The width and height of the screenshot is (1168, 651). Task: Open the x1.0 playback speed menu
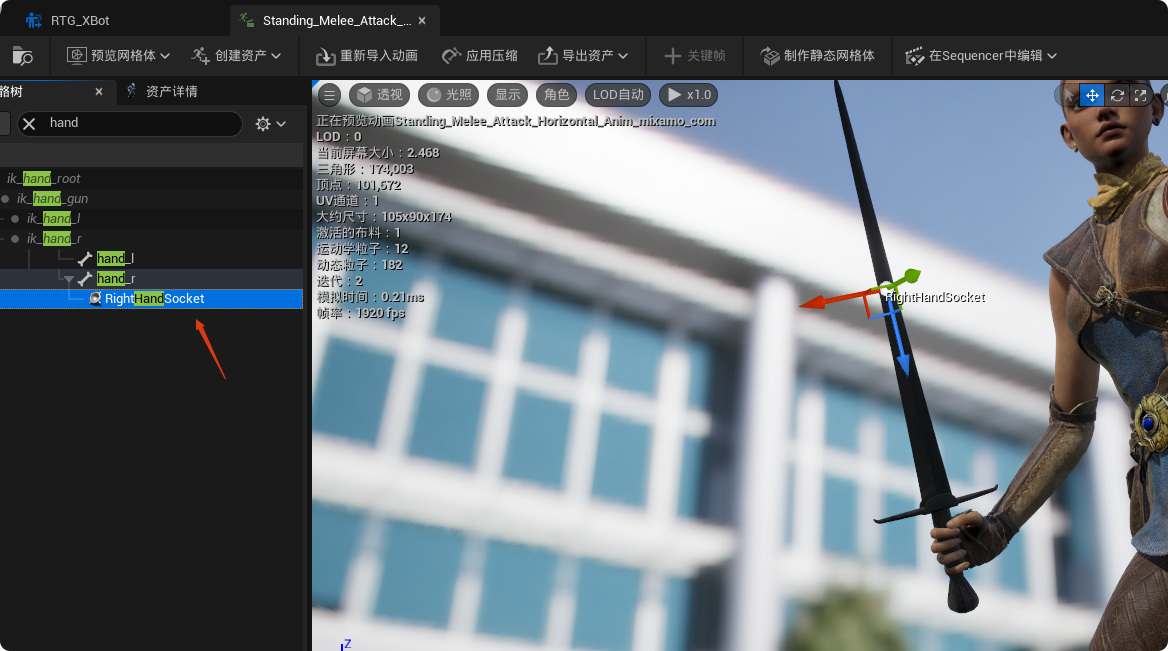click(689, 95)
